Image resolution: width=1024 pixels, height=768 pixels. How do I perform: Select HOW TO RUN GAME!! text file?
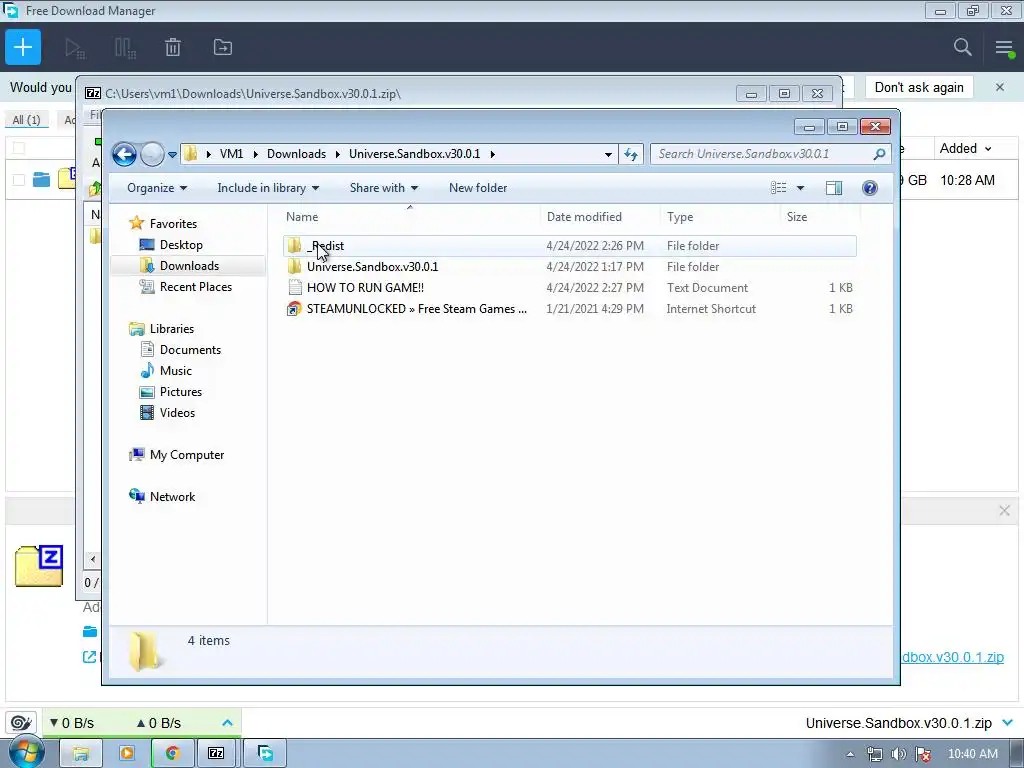click(569, 288)
